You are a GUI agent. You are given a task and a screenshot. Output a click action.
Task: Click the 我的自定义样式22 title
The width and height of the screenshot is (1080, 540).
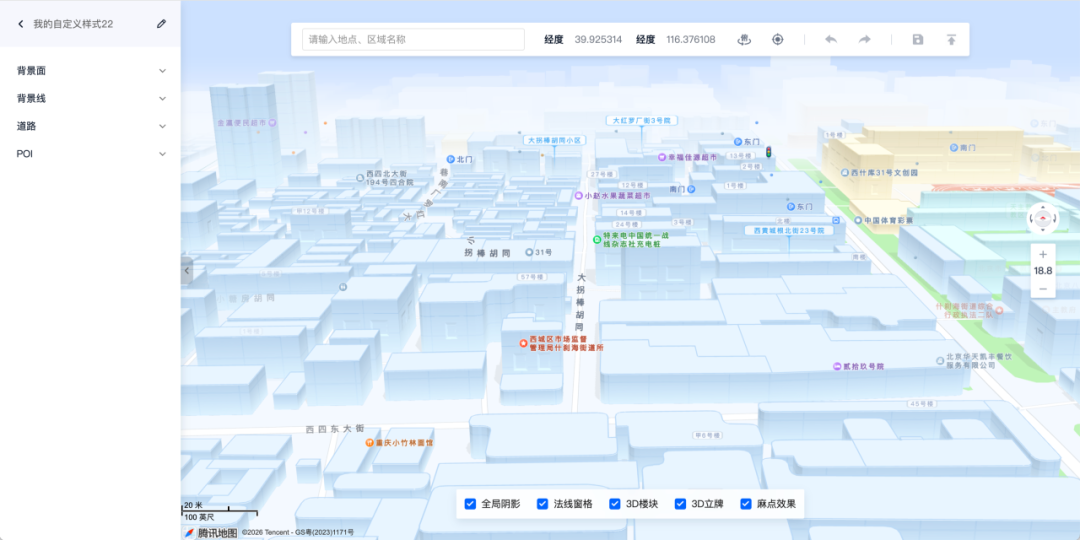(x=73, y=23)
